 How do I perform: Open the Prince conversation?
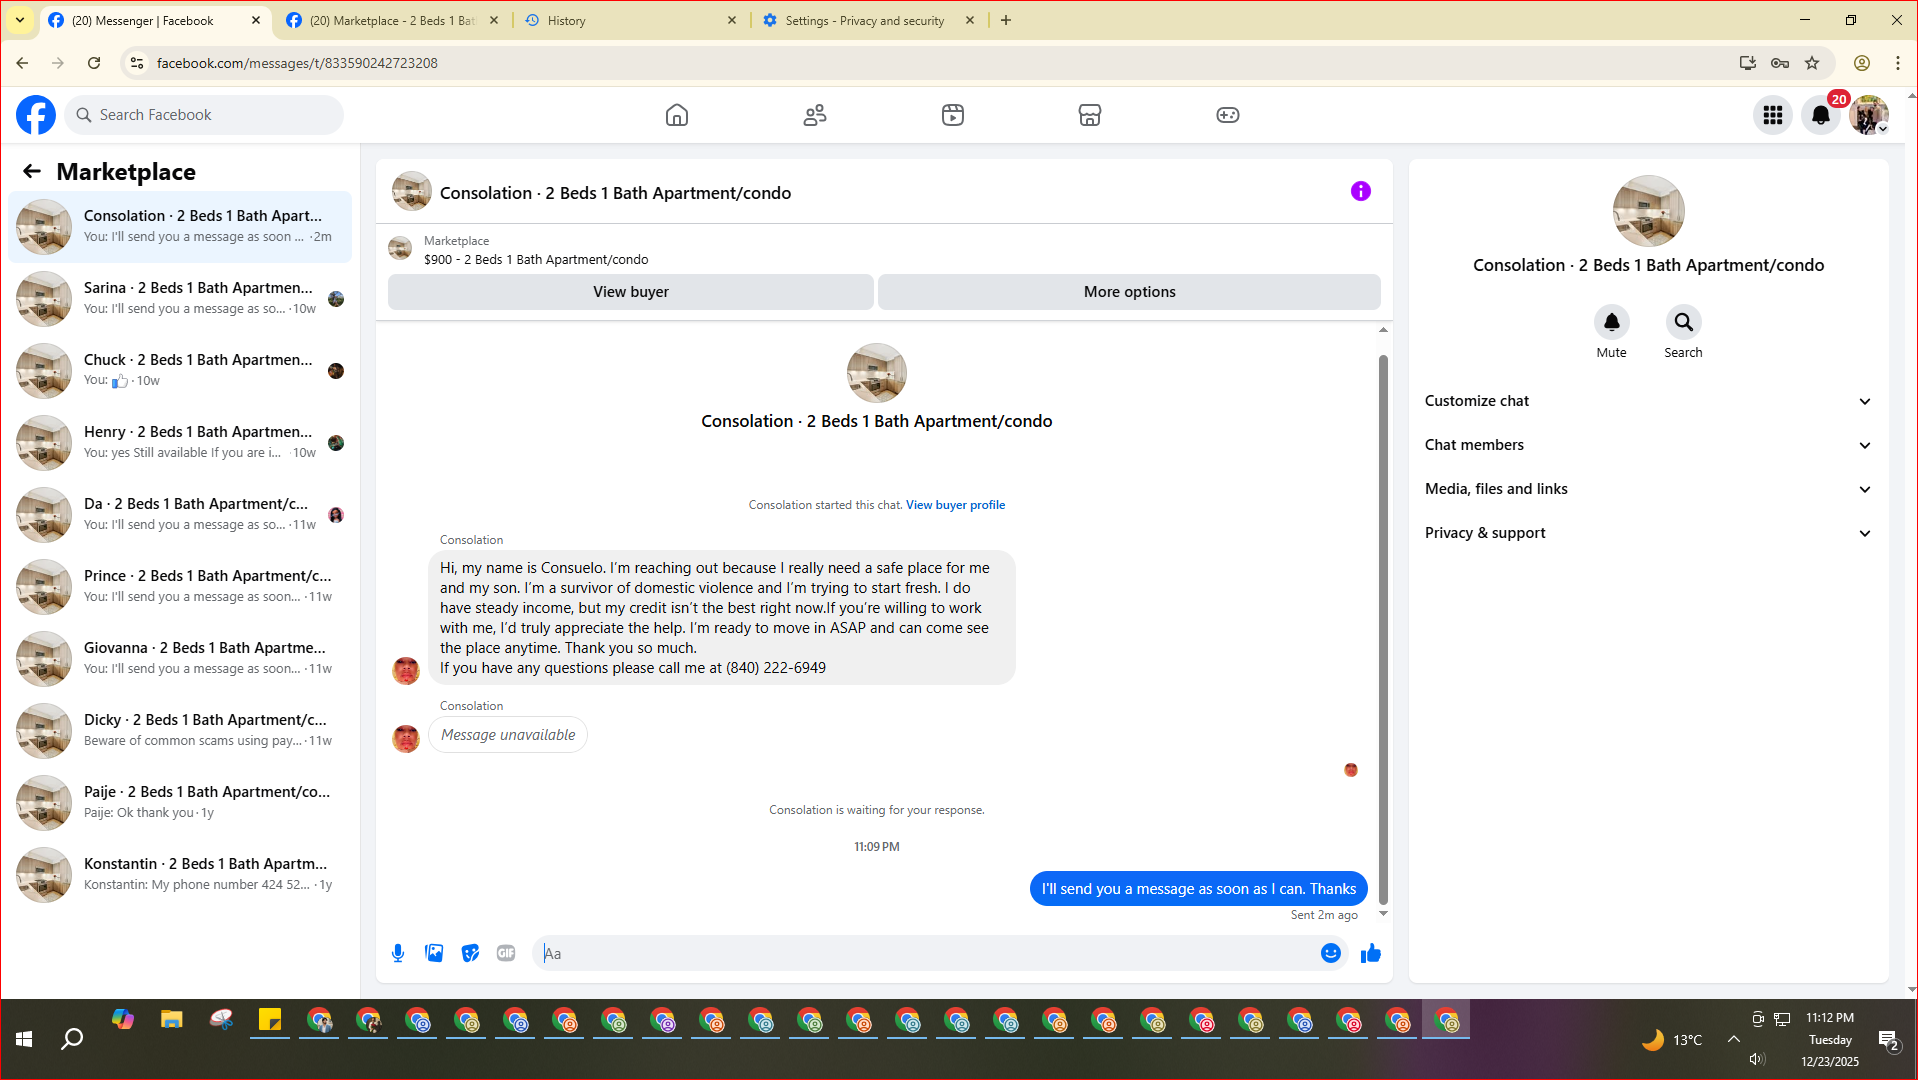180,586
